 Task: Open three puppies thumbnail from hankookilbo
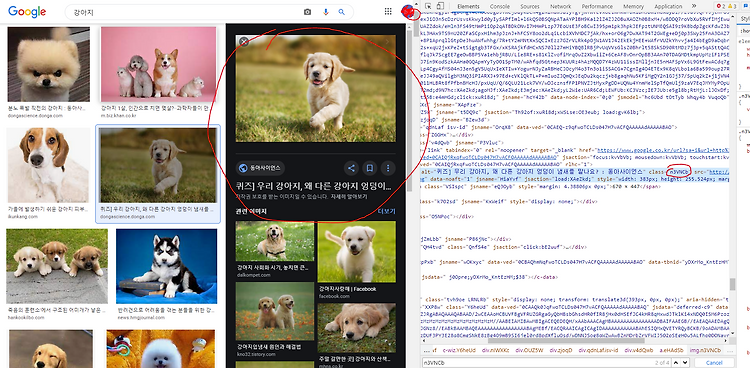(x=57, y=267)
